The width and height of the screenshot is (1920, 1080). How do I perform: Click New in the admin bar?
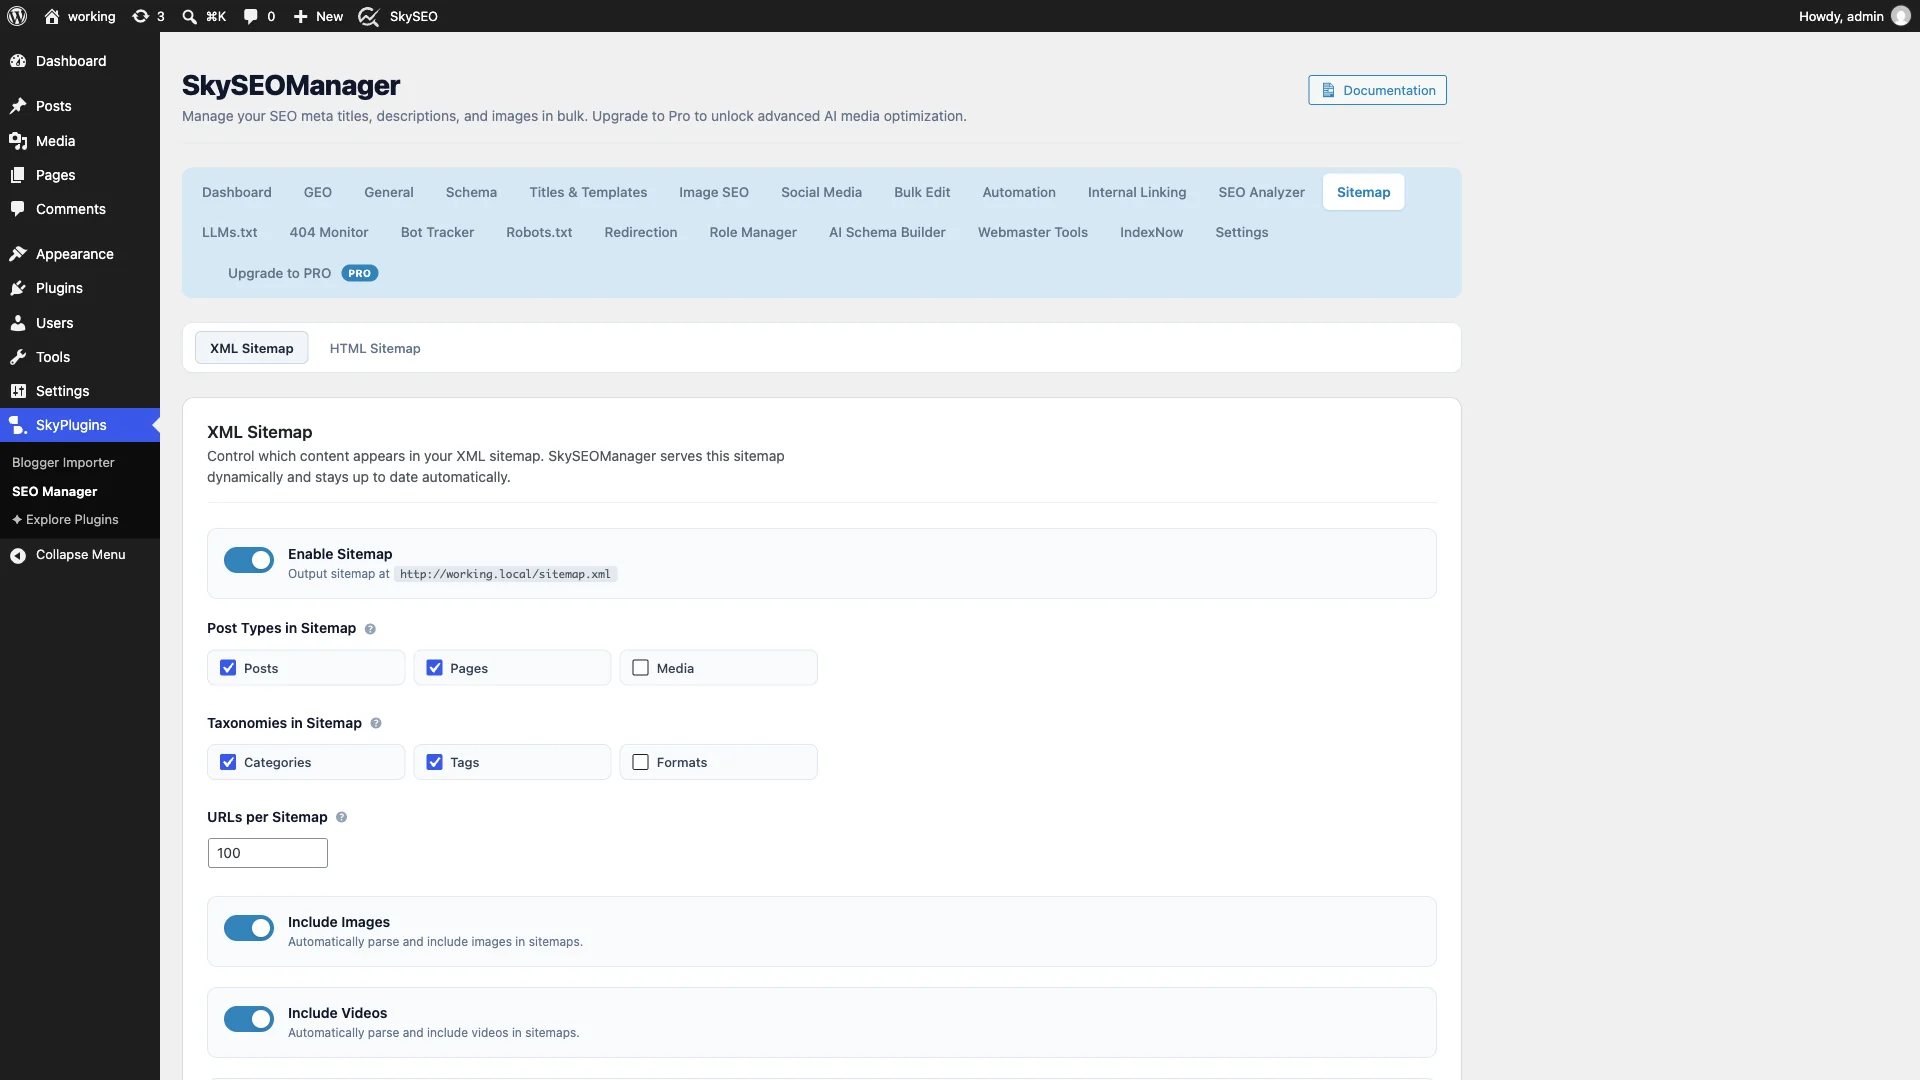(x=318, y=16)
